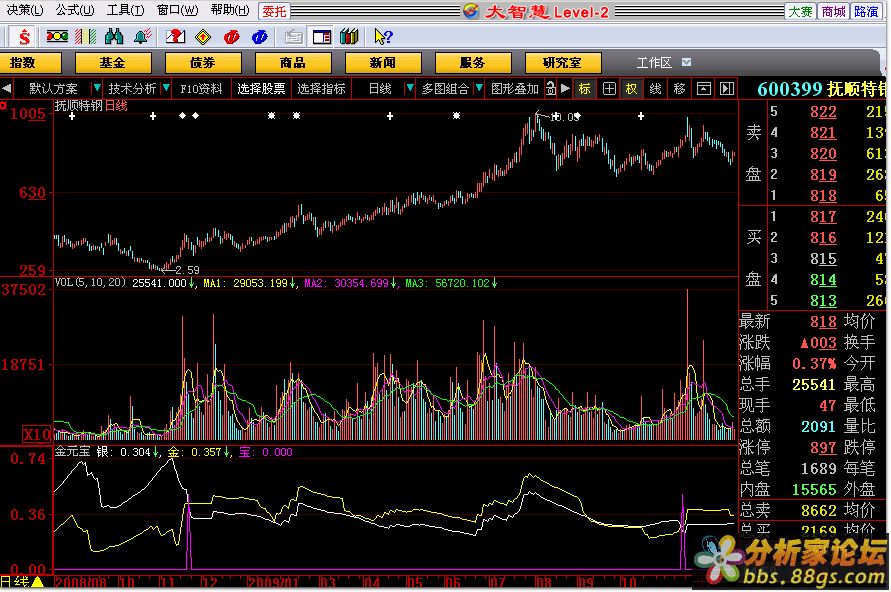
Task: Toggle the window layout panel icon
Action: pos(322,37)
